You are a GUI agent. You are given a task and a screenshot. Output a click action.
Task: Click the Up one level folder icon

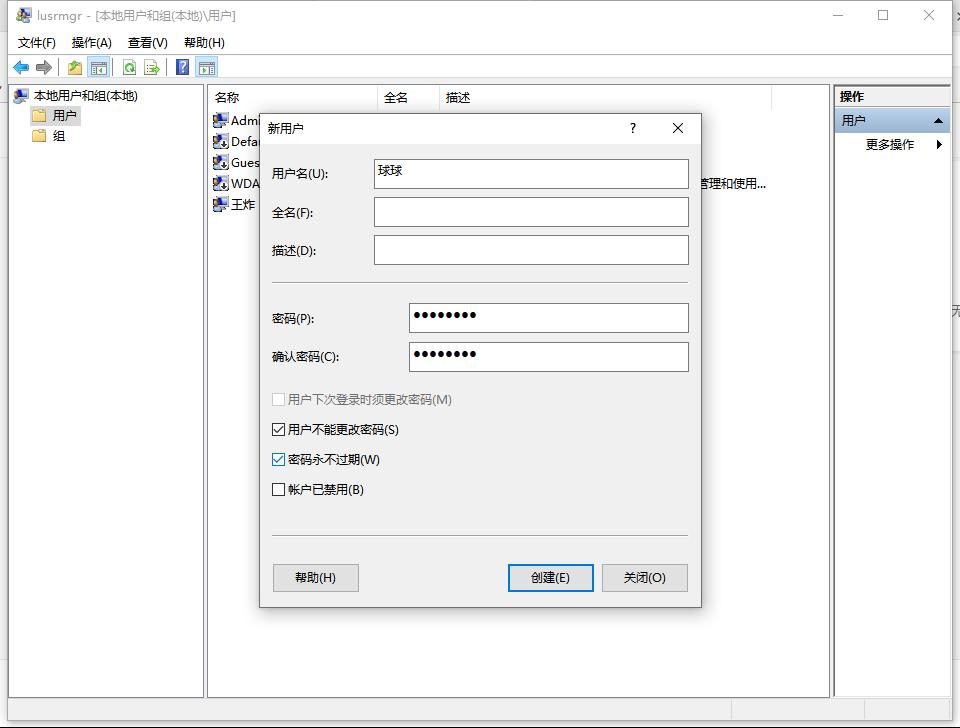(75, 67)
